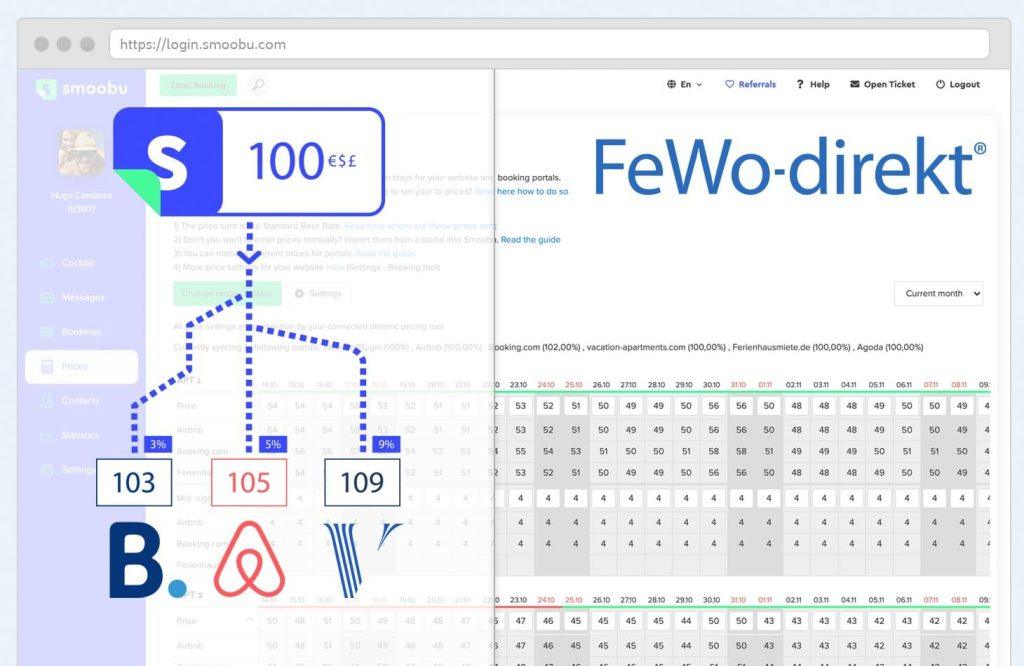Click APT 2 Airbnb price 47 for 23.10

click(520, 646)
